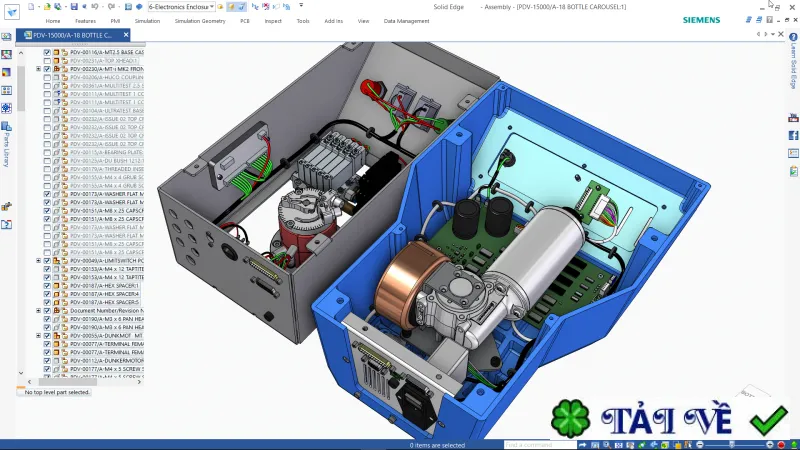Switch to the Inspect ribbon tab
The height and width of the screenshot is (450, 800).
[273, 21]
